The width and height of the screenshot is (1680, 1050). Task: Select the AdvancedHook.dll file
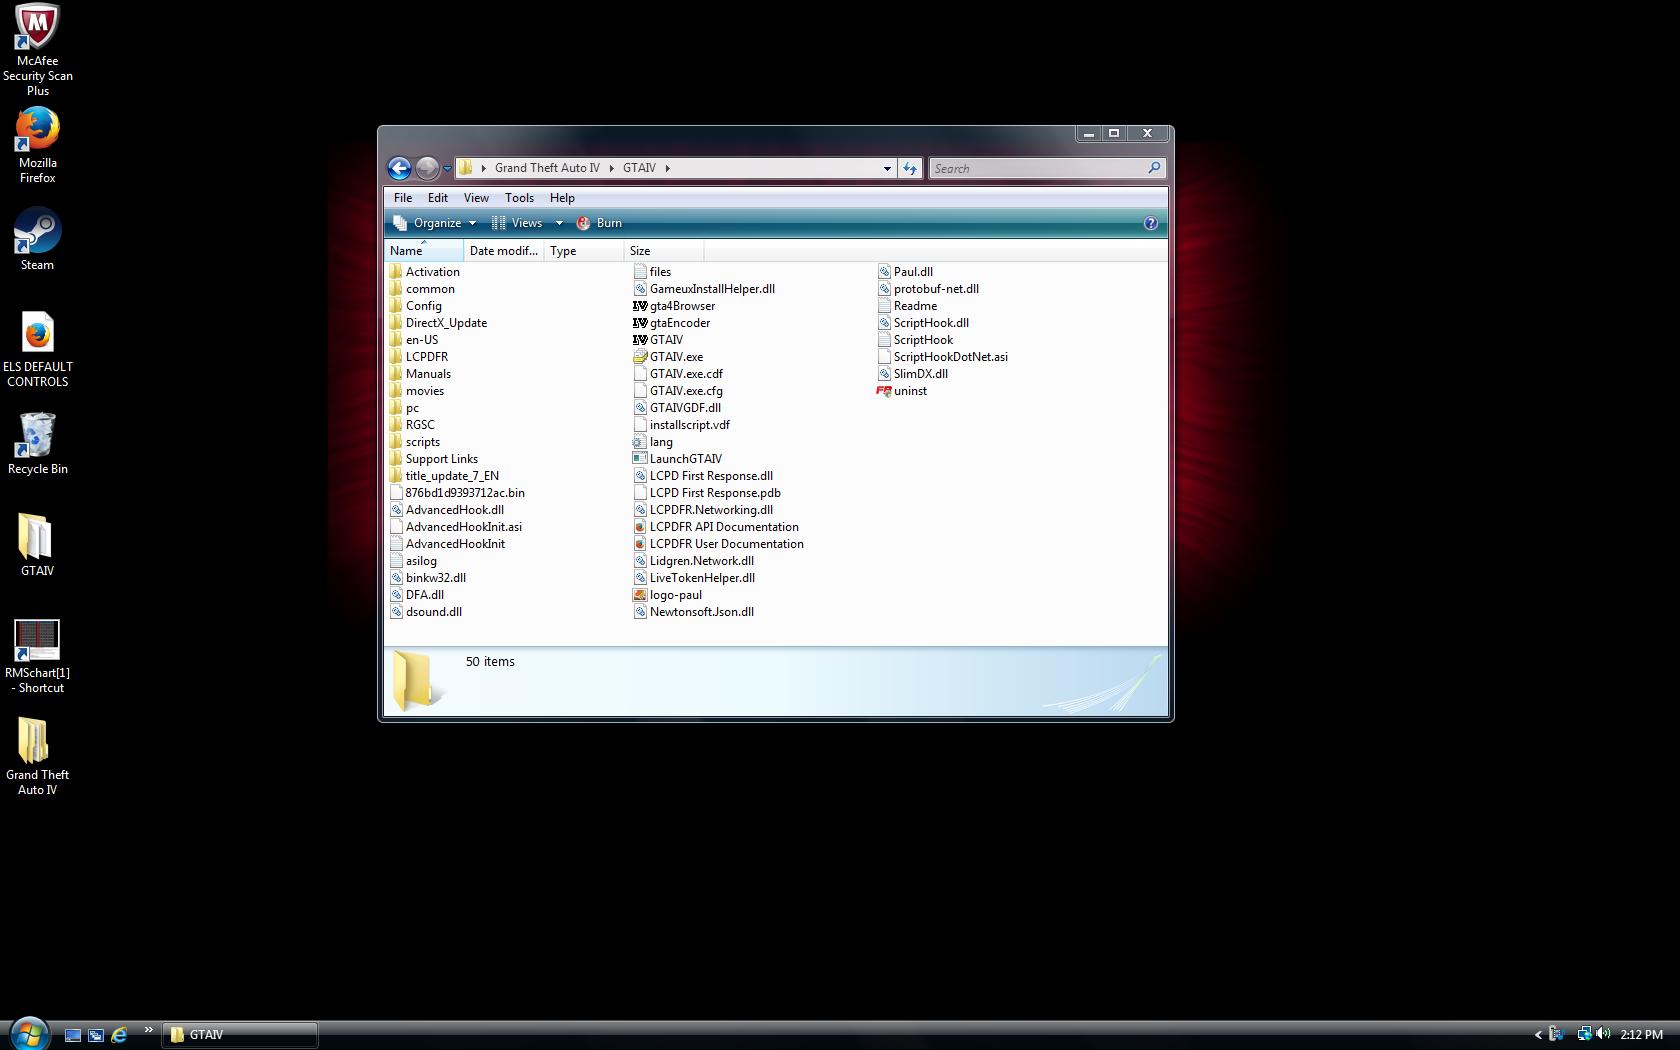point(447,510)
